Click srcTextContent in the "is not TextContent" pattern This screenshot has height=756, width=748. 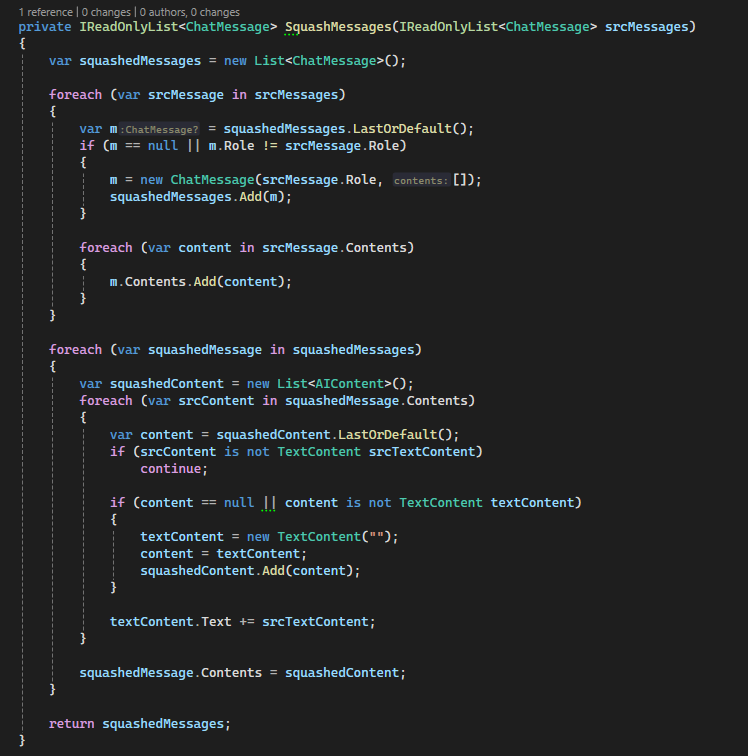point(422,452)
